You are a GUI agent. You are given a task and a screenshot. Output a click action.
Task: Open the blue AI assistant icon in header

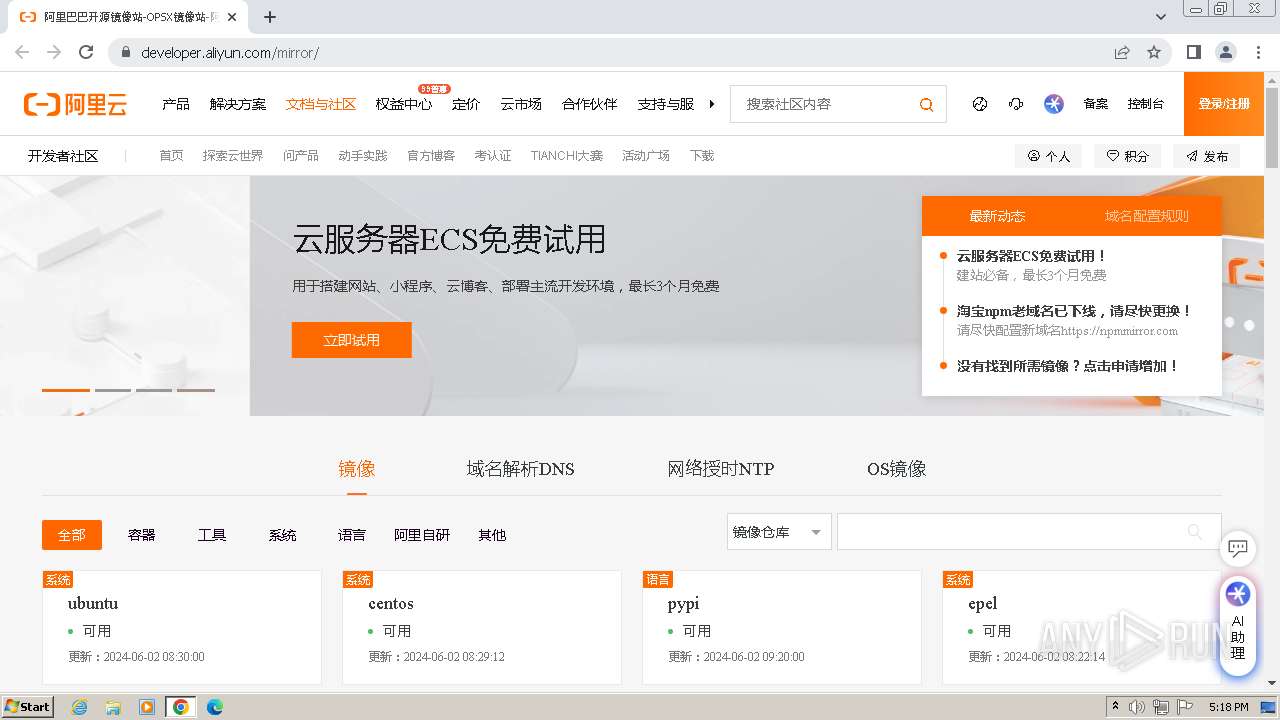click(x=1054, y=104)
